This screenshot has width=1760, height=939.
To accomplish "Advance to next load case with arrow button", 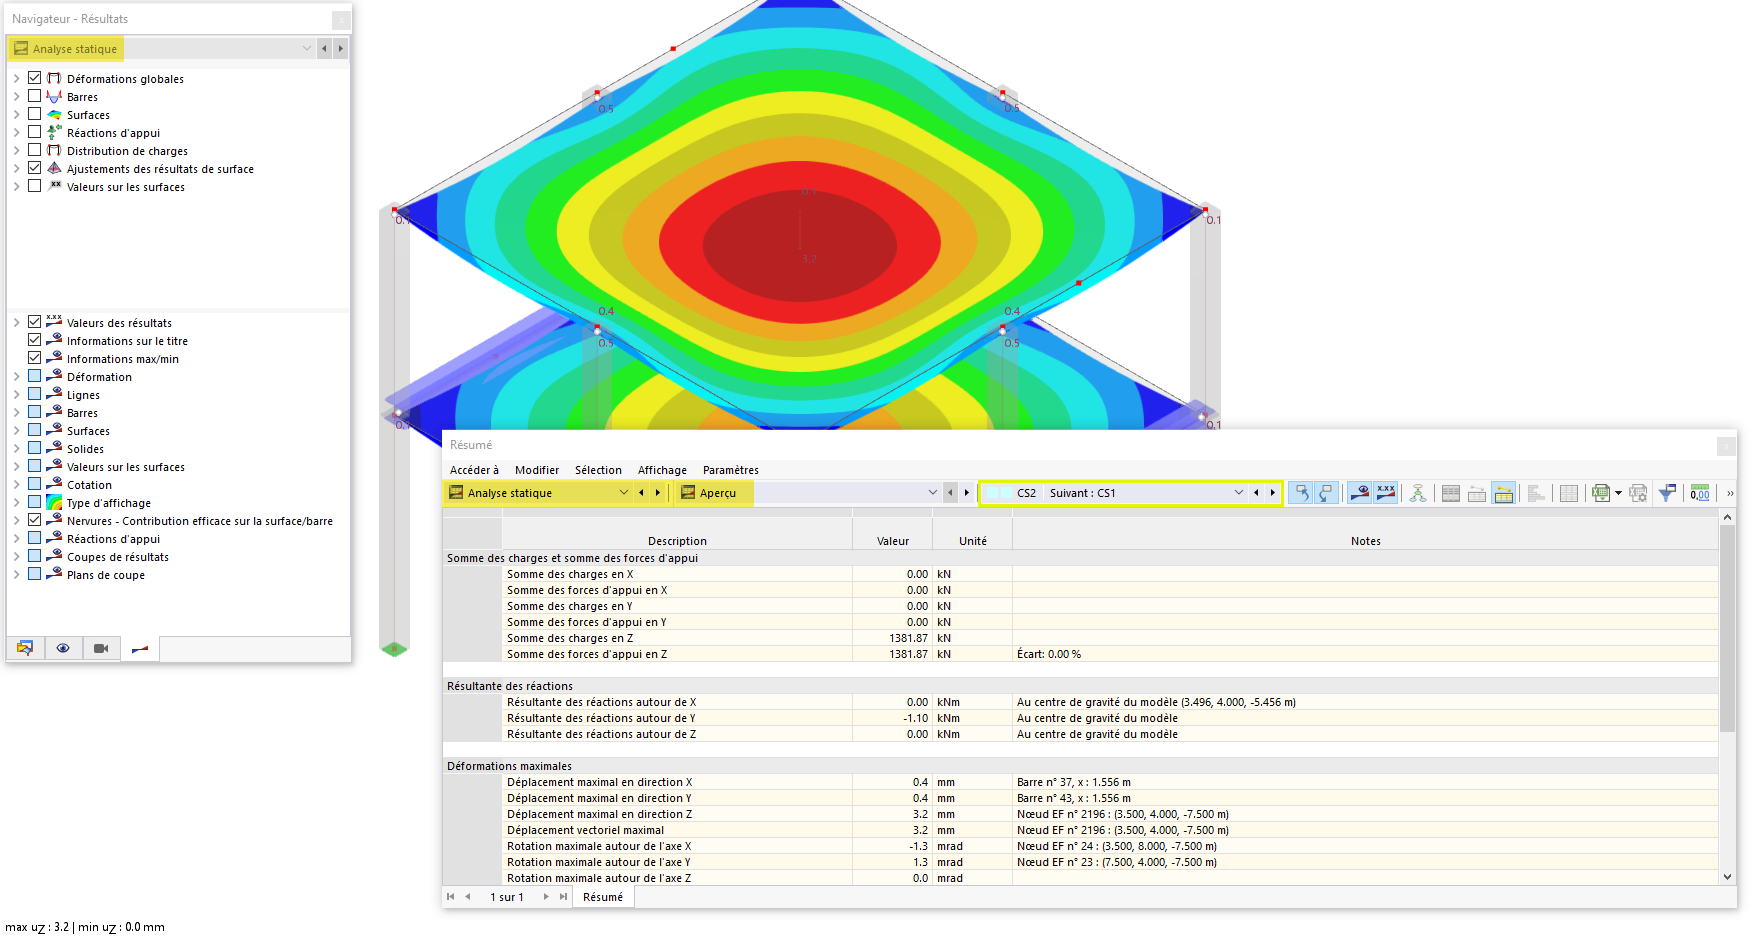I will (x=1270, y=492).
